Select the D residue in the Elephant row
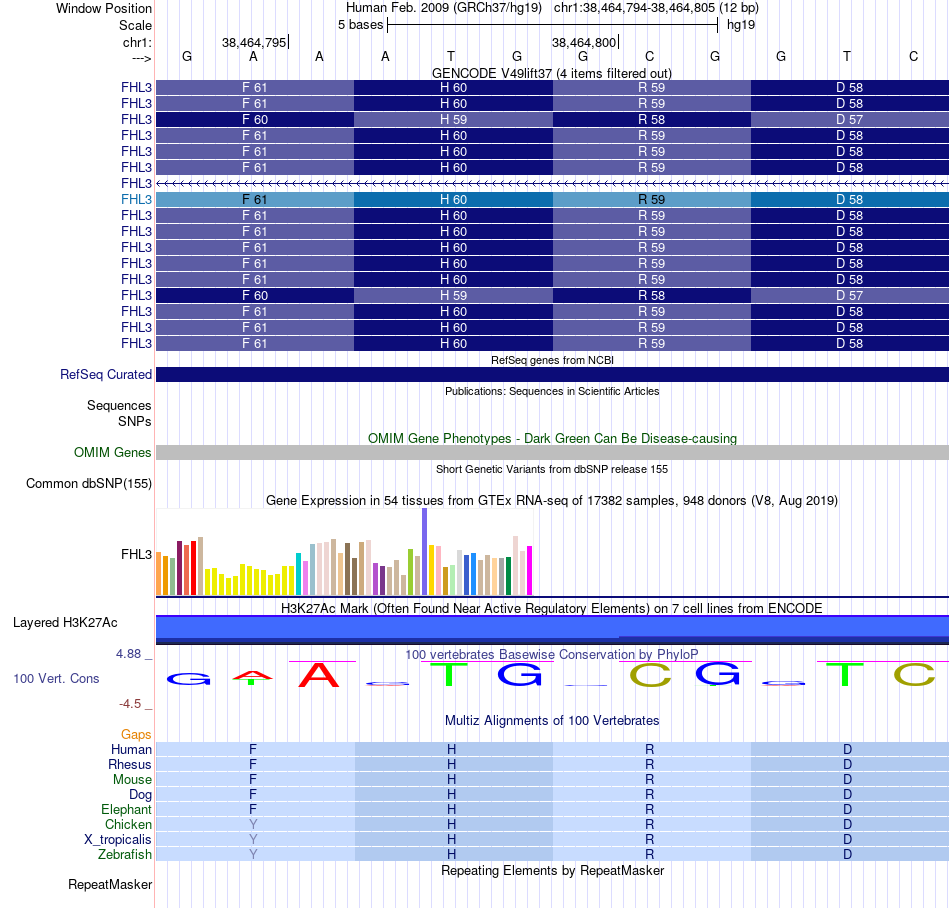Screen dimensions: 950x908 pyautogui.click(x=848, y=809)
